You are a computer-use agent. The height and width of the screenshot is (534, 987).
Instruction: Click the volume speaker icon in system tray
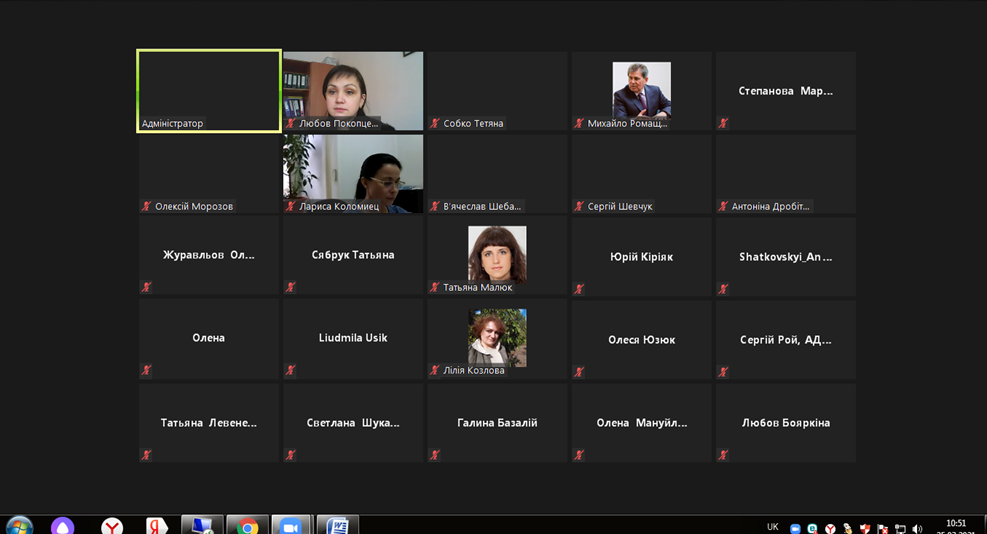click(x=917, y=528)
